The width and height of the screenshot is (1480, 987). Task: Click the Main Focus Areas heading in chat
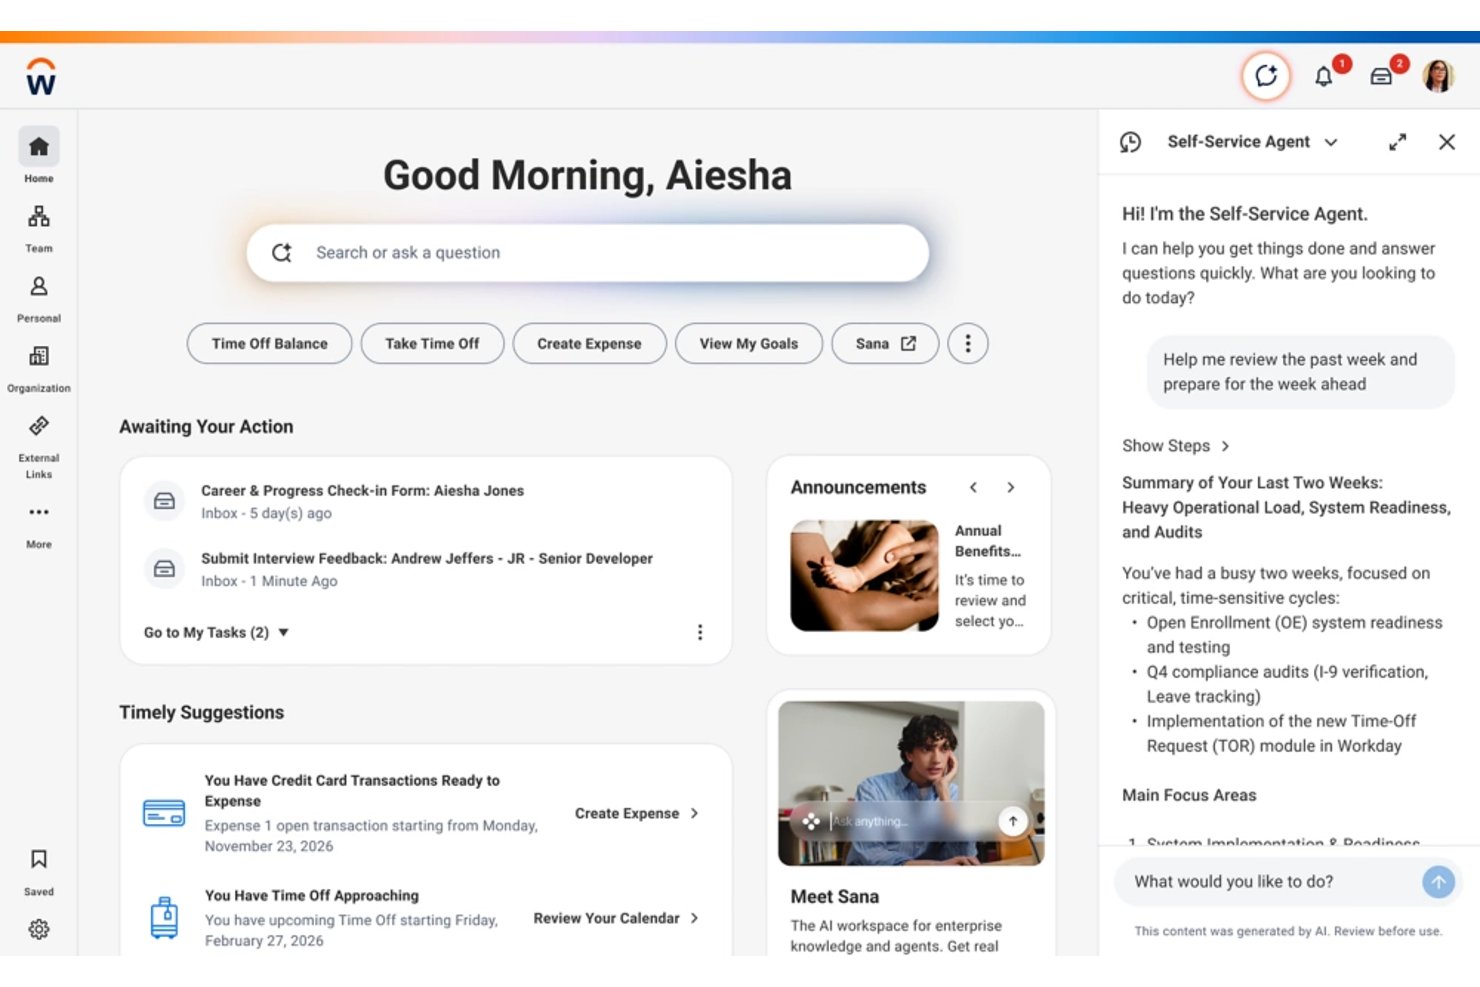coord(1189,796)
